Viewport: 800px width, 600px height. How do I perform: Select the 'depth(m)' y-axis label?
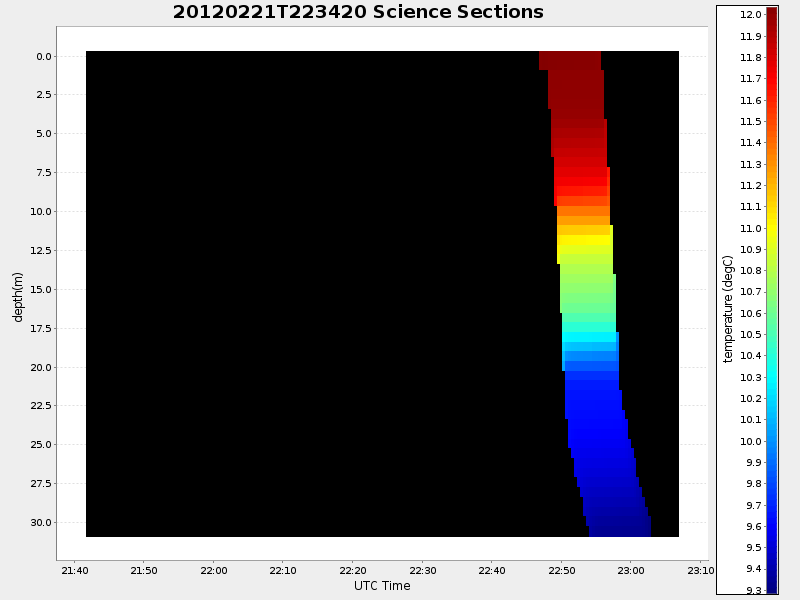coord(18,296)
